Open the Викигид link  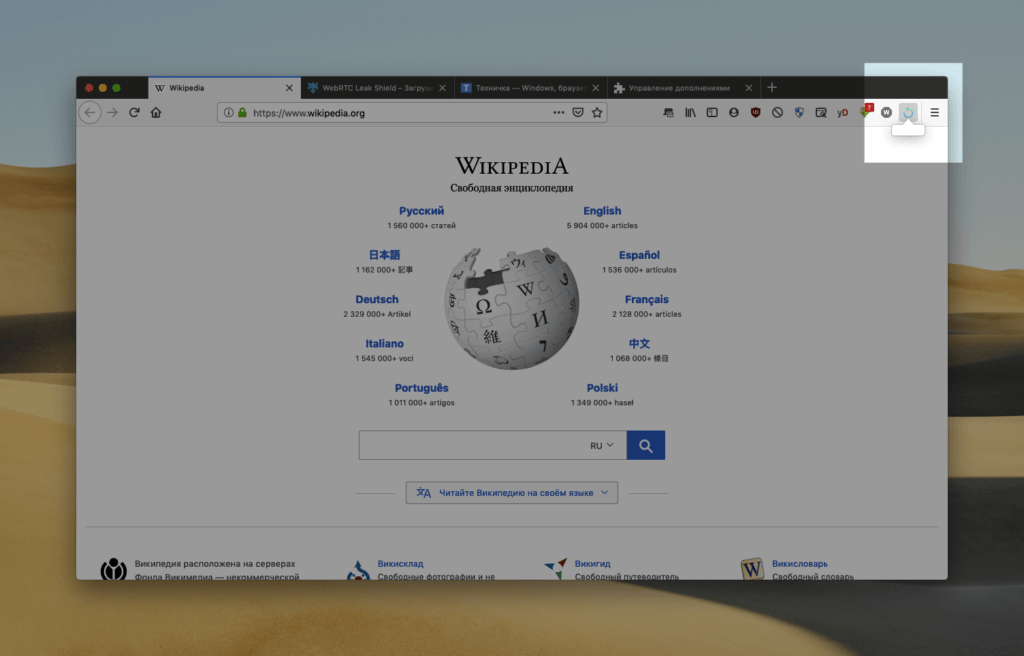click(x=592, y=563)
